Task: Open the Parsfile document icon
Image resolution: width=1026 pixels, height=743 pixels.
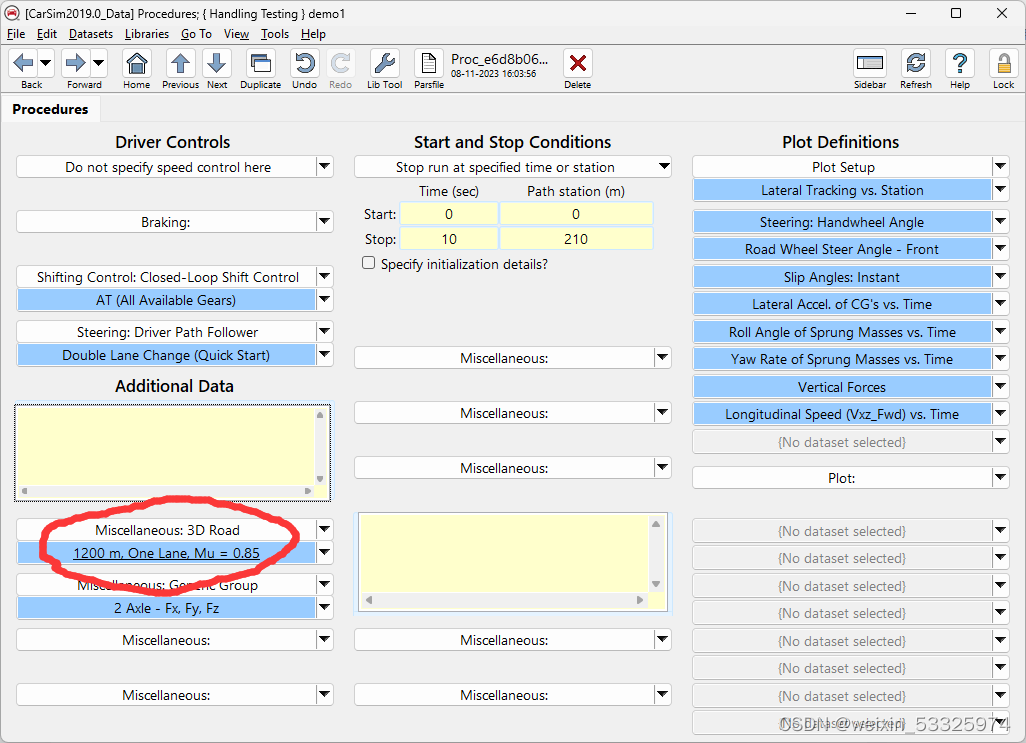Action: pyautogui.click(x=428, y=62)
